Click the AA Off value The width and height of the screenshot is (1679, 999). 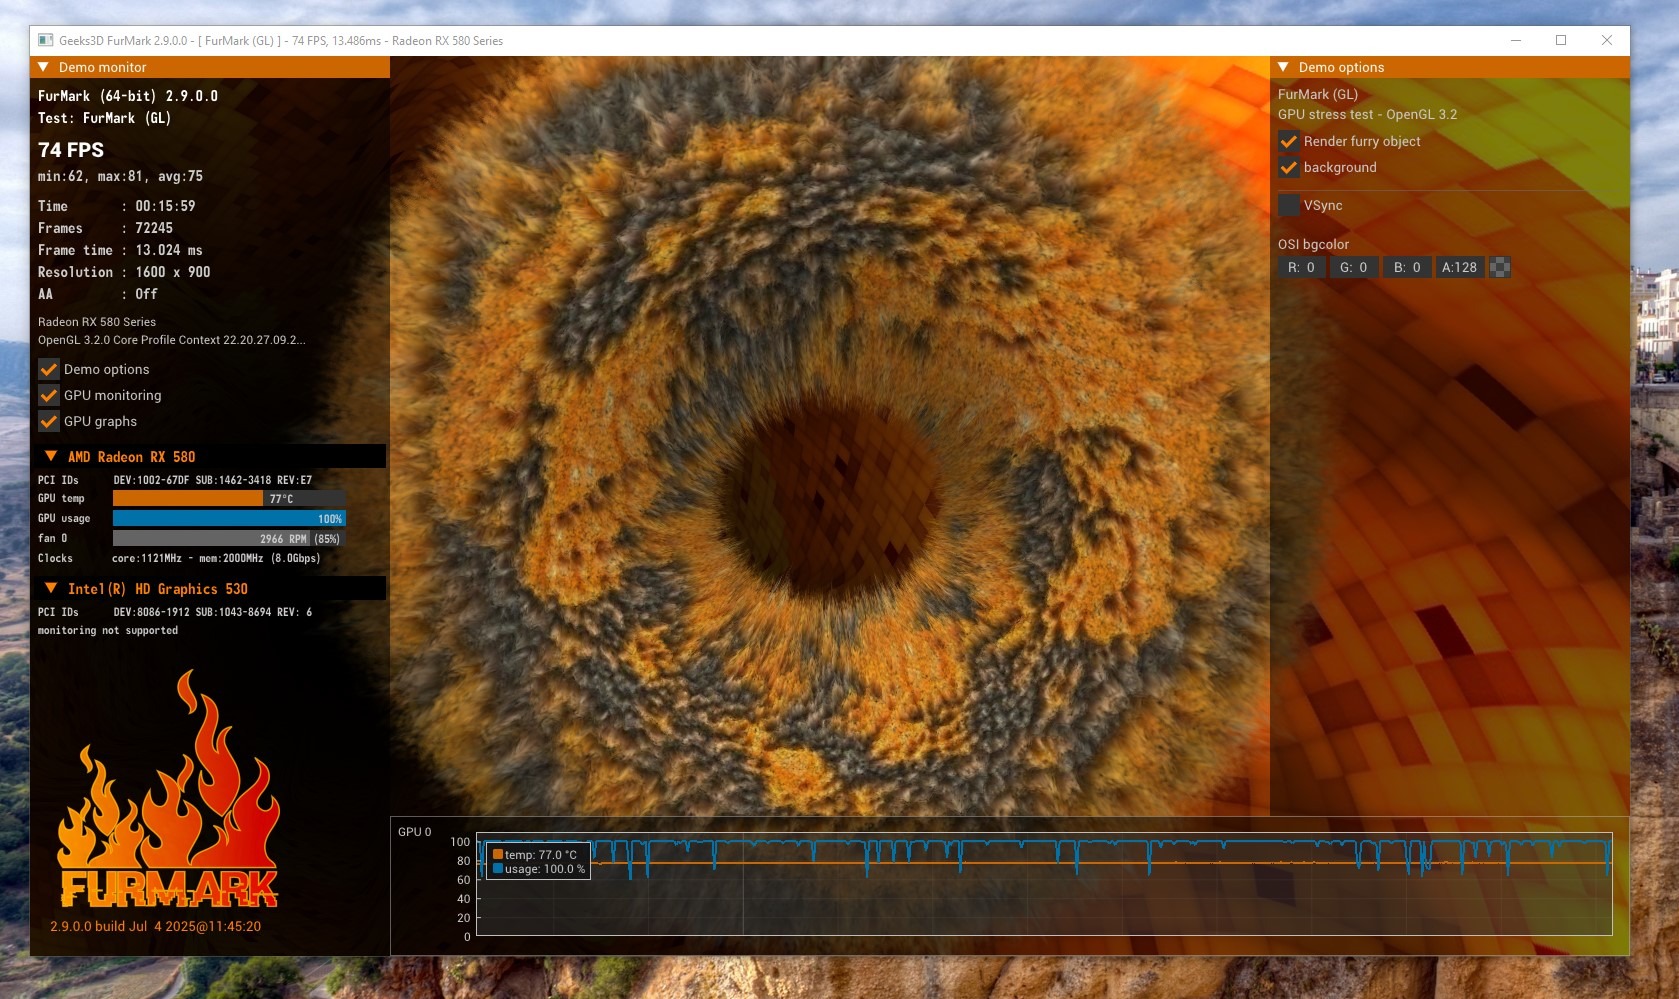tap(147, 294)
